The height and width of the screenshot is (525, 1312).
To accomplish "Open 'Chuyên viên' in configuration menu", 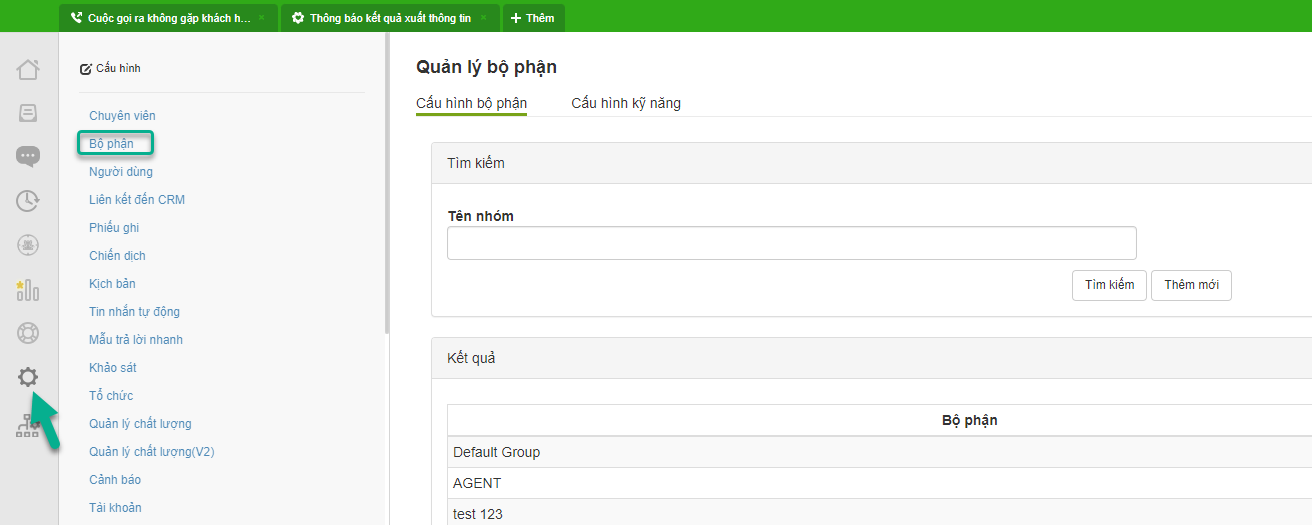I will (x=122, y=116).
